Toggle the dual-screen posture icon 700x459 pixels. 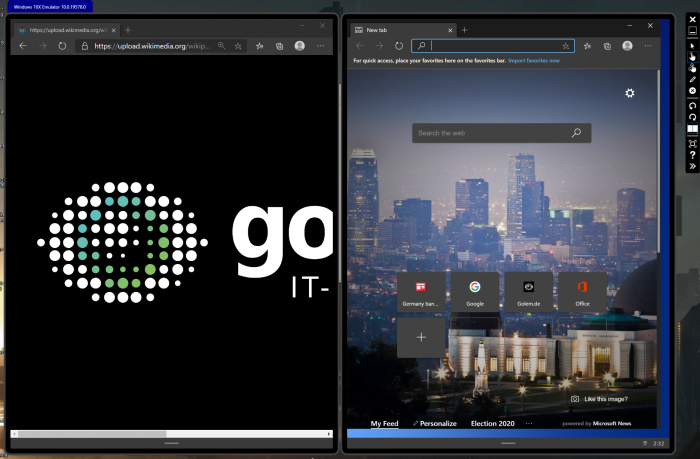pos(692,129)
